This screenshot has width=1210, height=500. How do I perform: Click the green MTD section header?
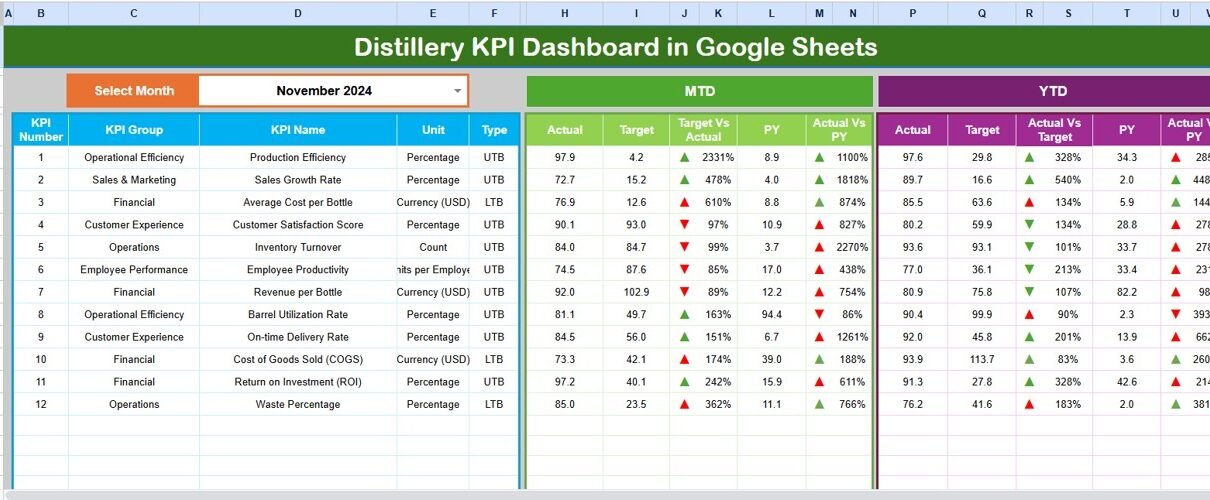699,91
